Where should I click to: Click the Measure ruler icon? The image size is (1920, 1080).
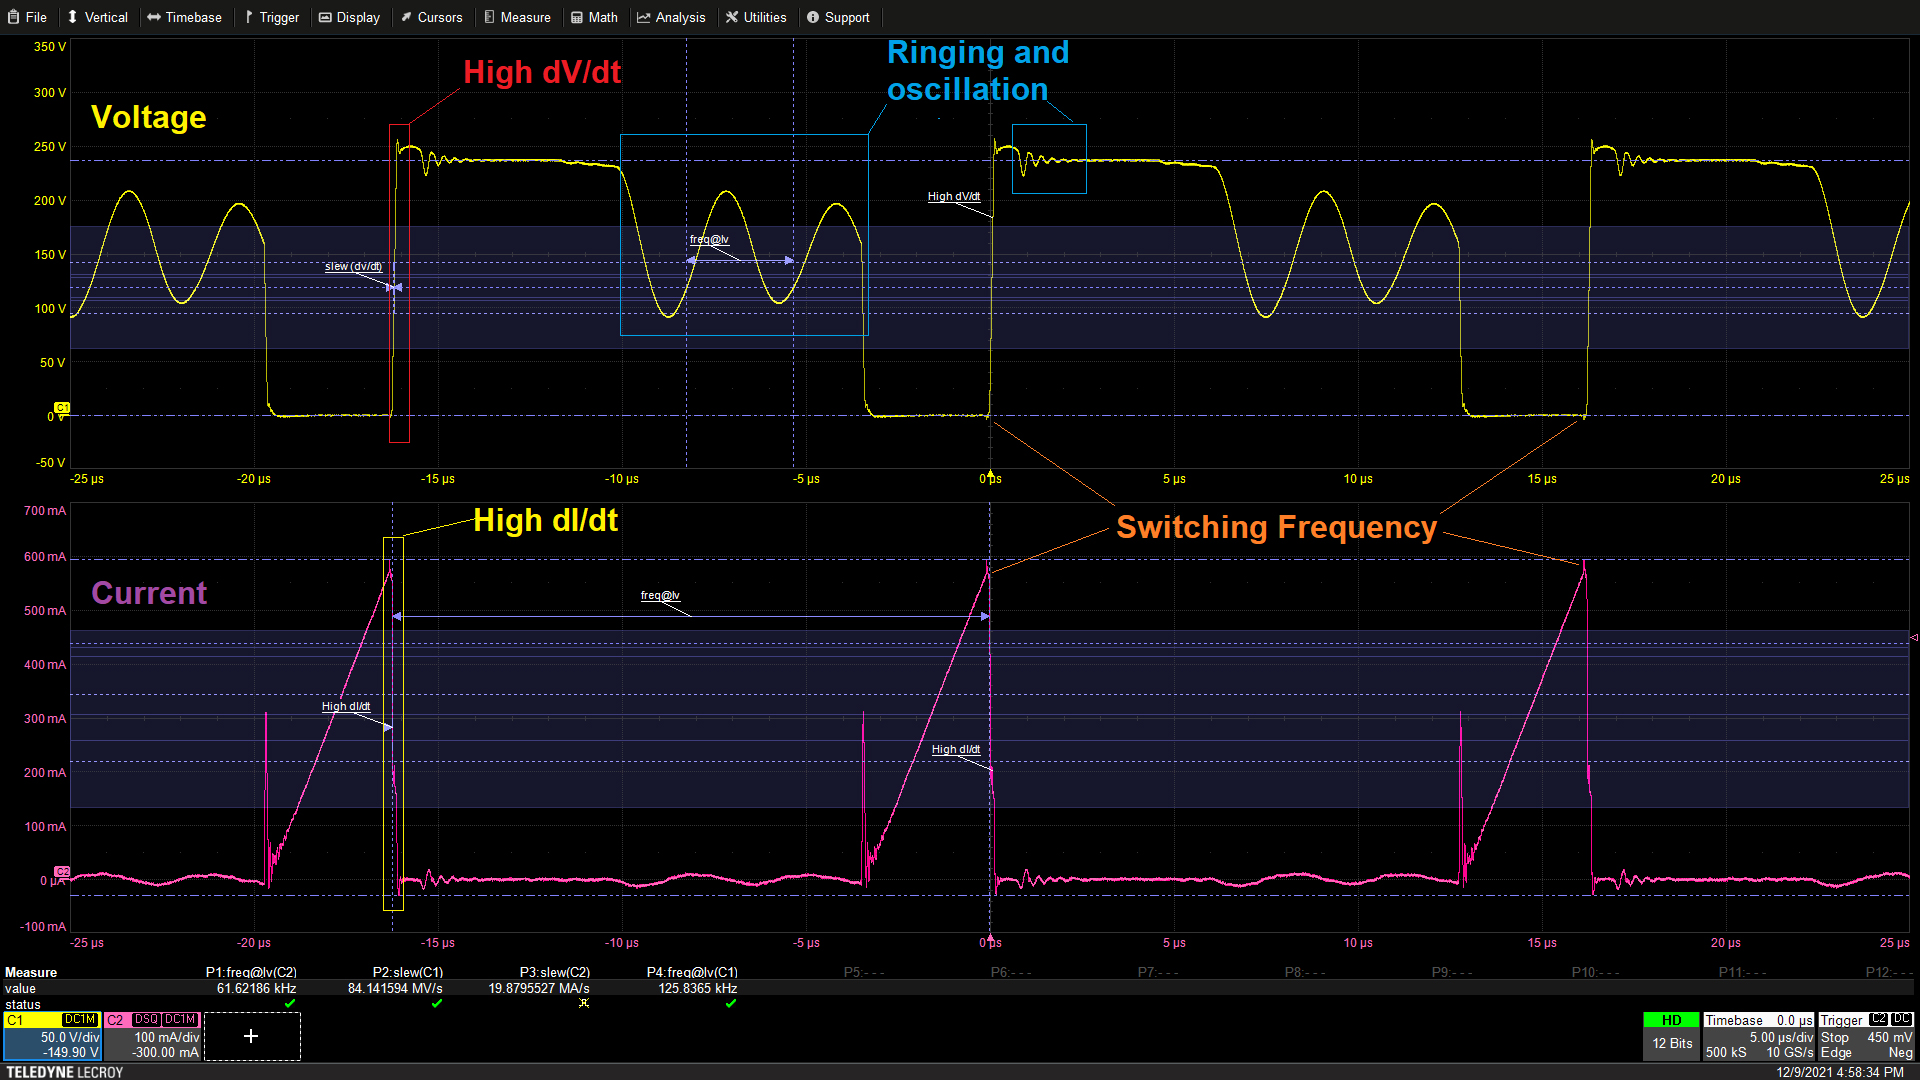(489, 17)
